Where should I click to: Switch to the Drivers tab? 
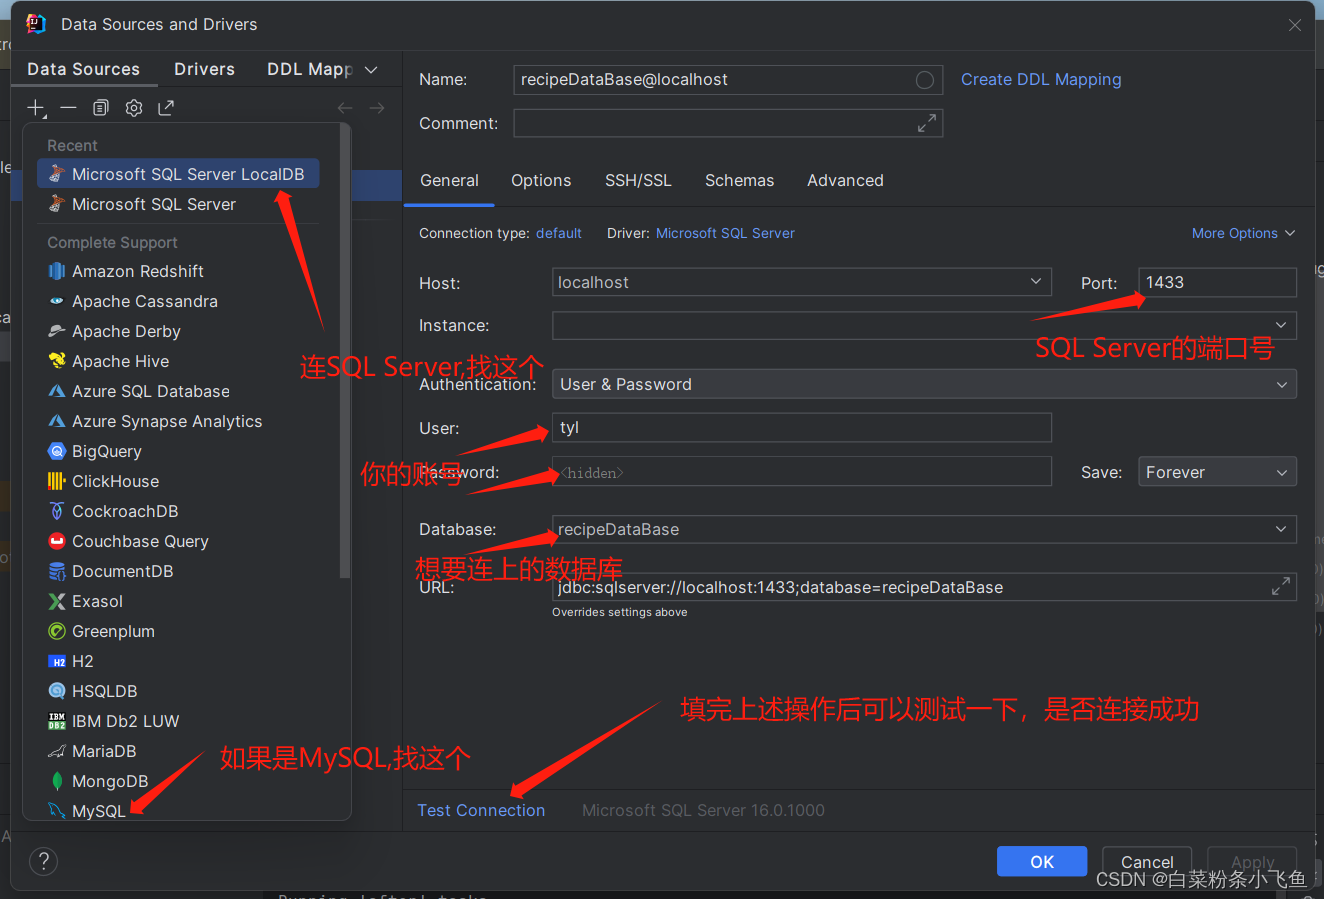click(204, 69)
